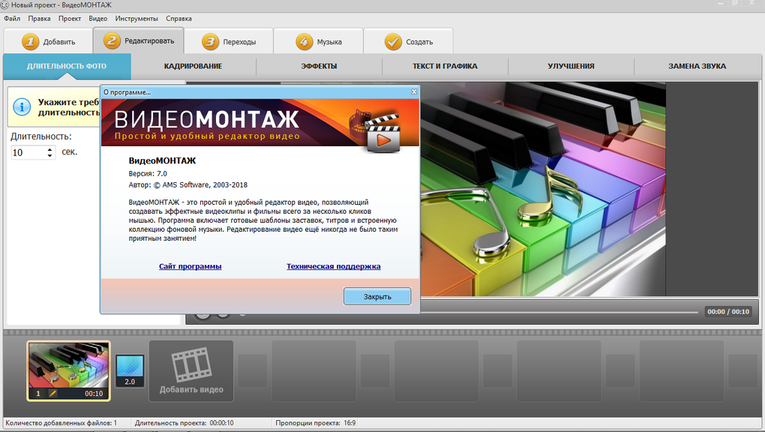Click the Автор: AMS Software line

pos(188,185)
